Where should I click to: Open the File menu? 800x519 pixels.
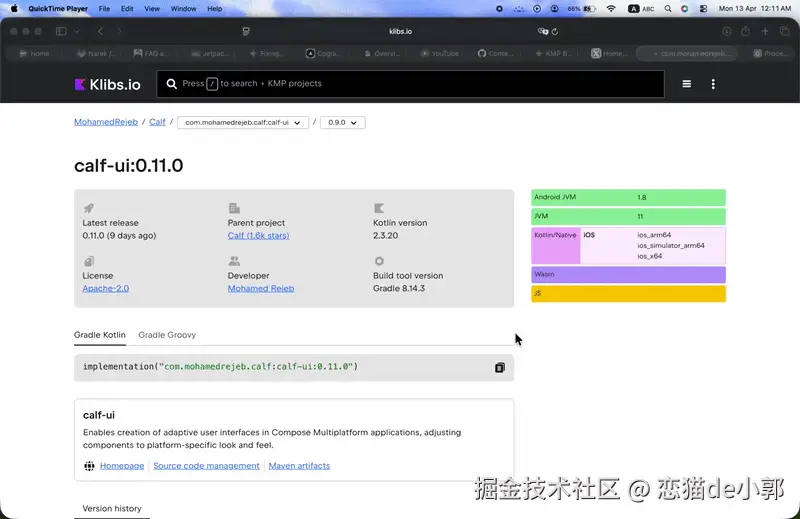point(104,9)
